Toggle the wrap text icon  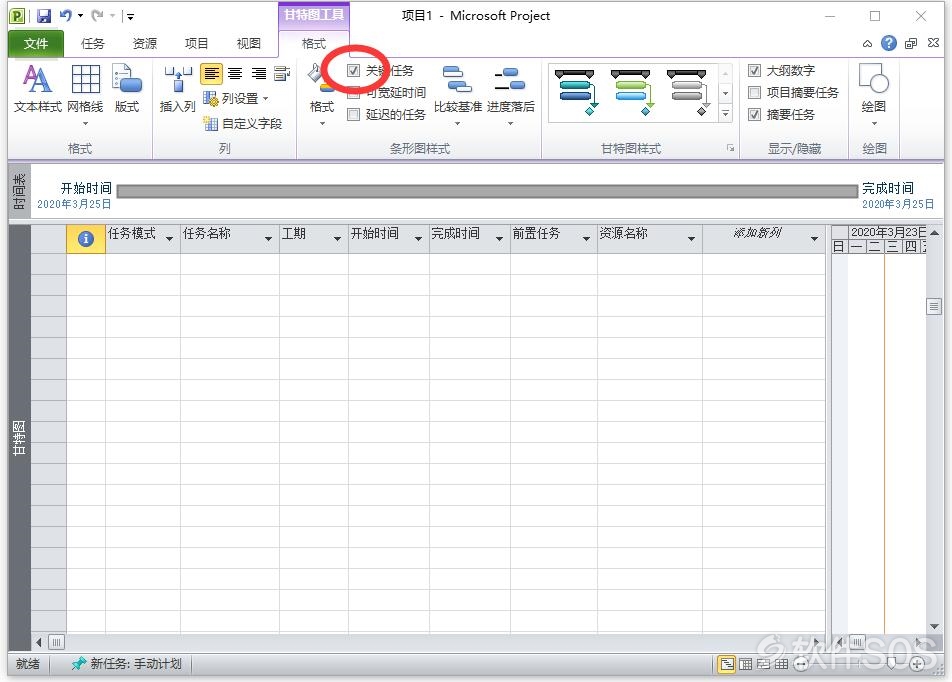[282, 73]
